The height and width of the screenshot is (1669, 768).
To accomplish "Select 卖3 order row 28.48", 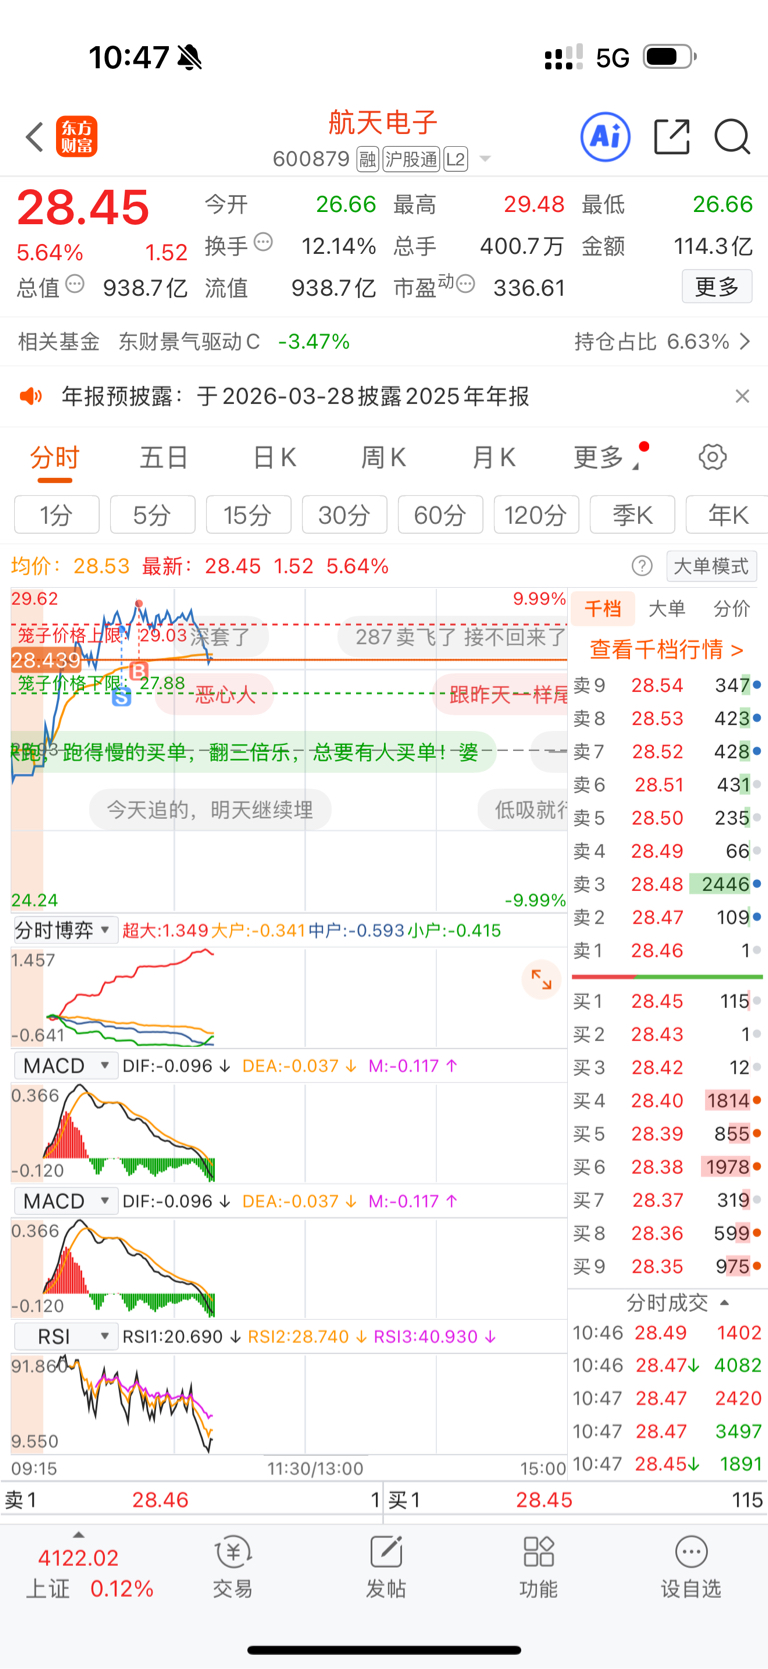I will (x=667, y=884).
